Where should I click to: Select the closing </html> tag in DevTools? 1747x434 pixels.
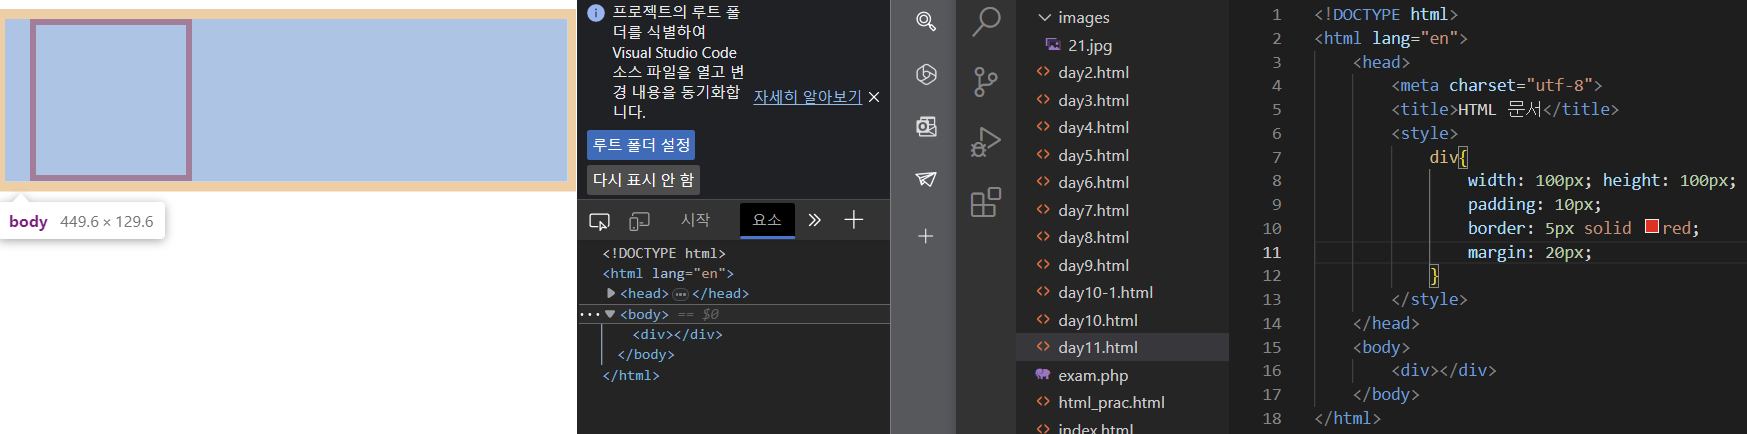[x=631, y=376]
